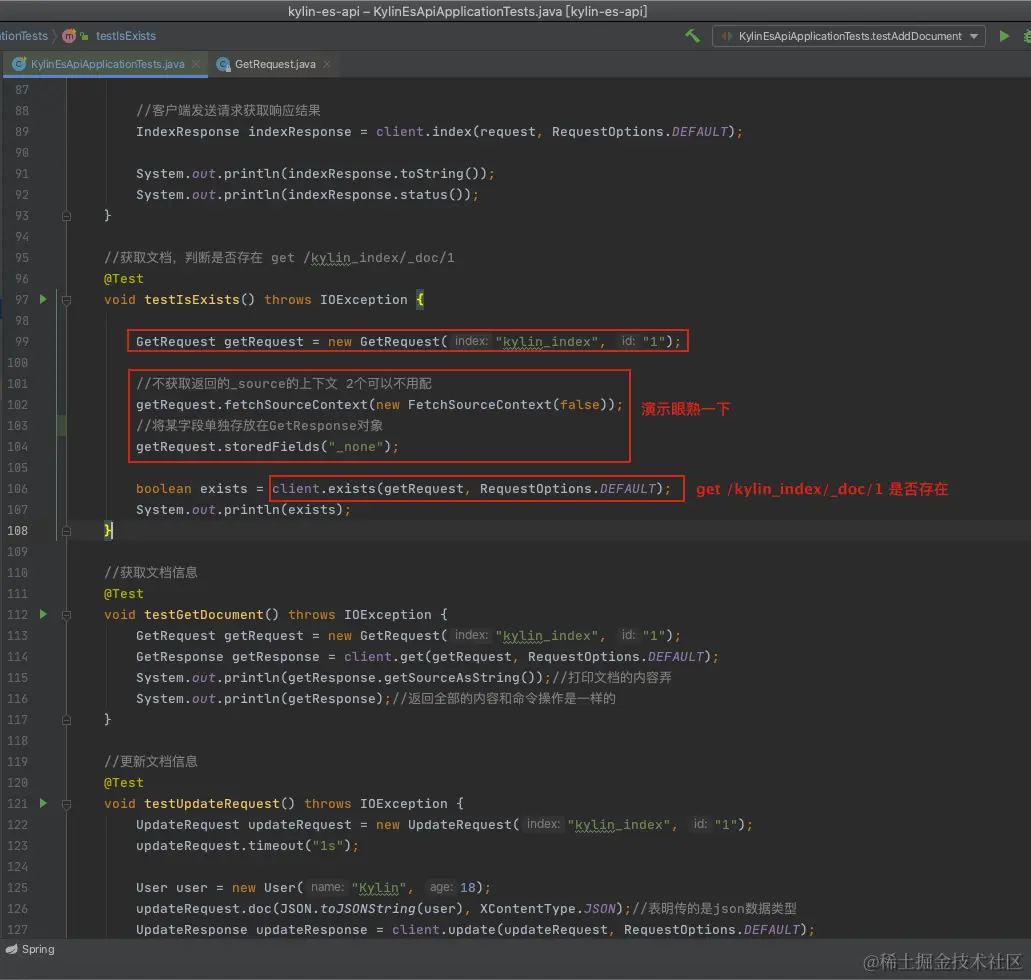The image size is (1031, 980).
Task: Close the KylinEsApiApplicationTests.java tab
Action: click(196, 64)
